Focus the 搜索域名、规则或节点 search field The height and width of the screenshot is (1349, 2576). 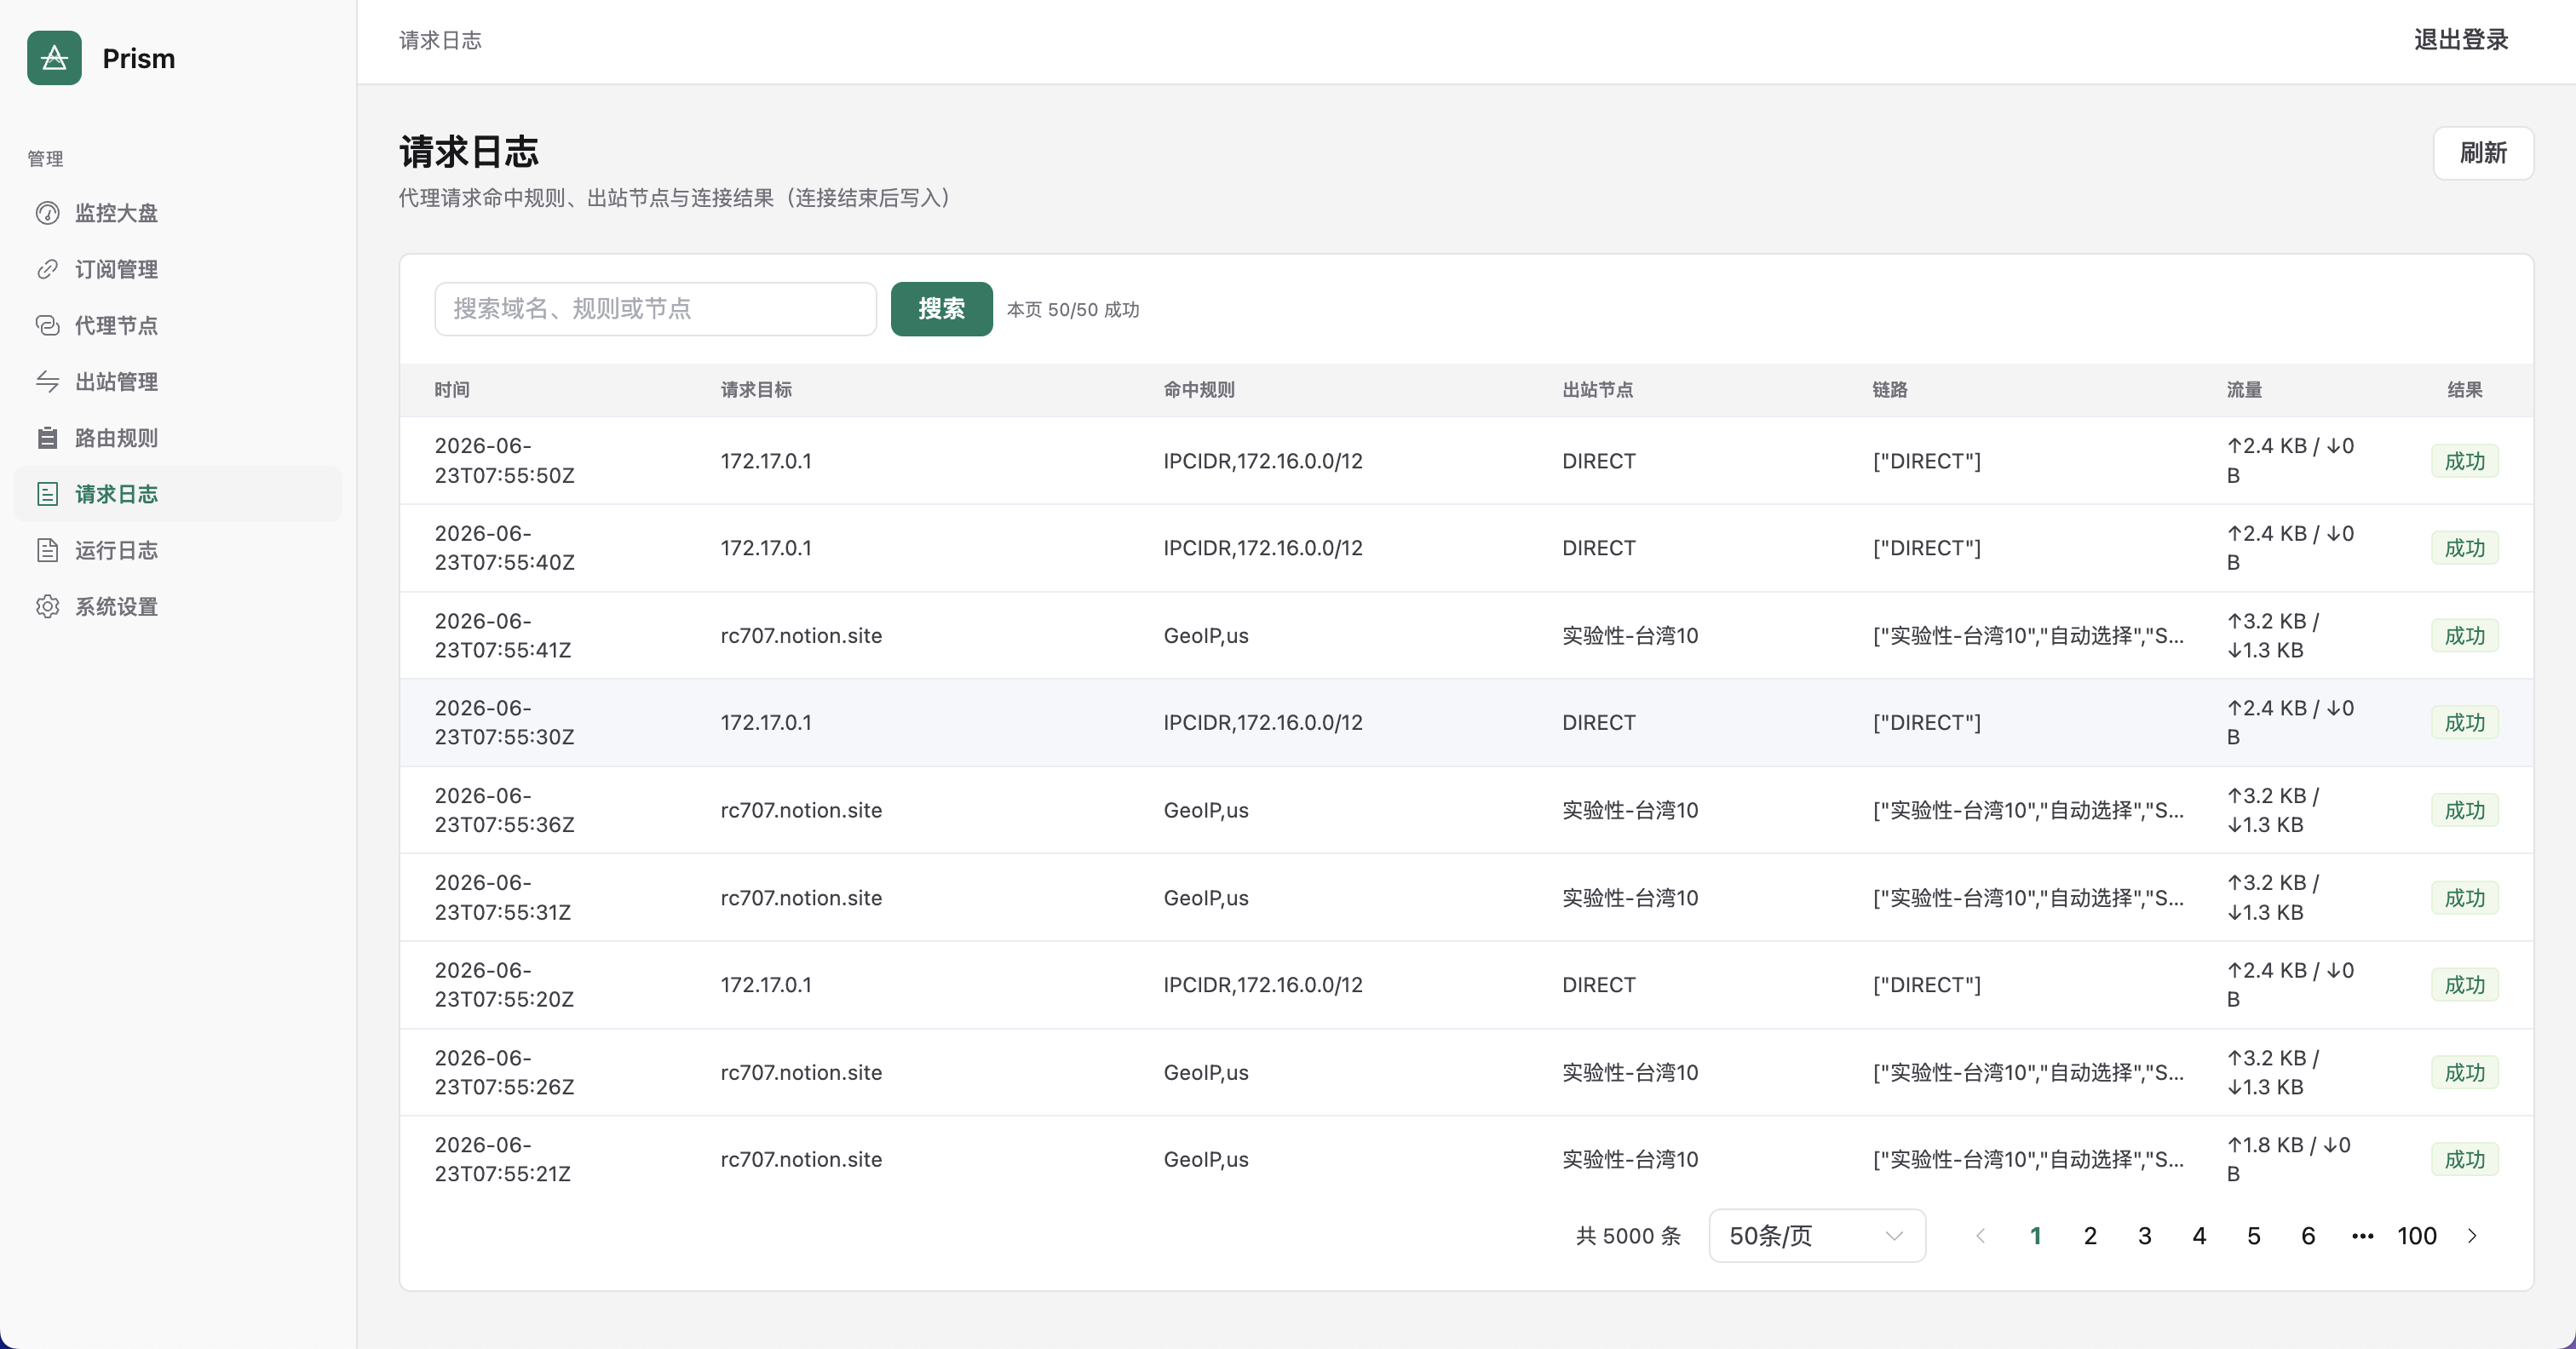655,309
